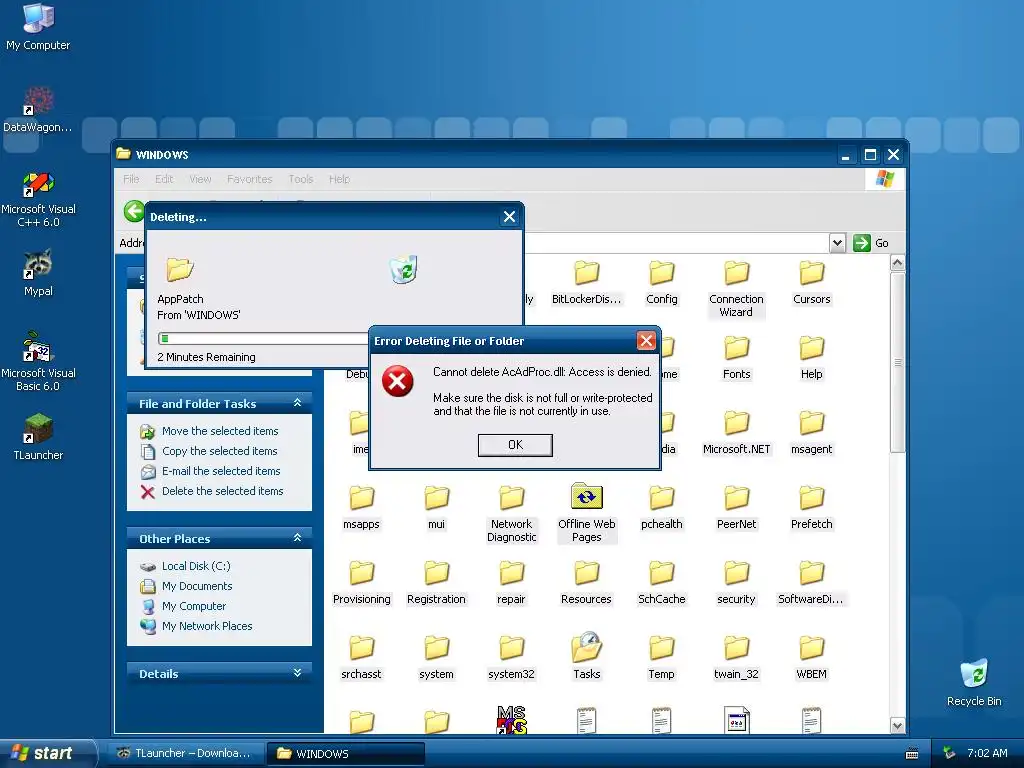Select the SoftwareDi... folder
Screen dimensions: 1024x768
pyautogui.click(x=812, y=583)
